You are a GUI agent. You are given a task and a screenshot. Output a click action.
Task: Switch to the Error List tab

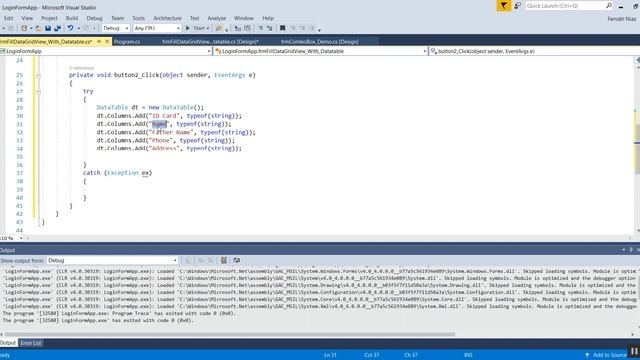pyautogui.click(x=31, y=343)
